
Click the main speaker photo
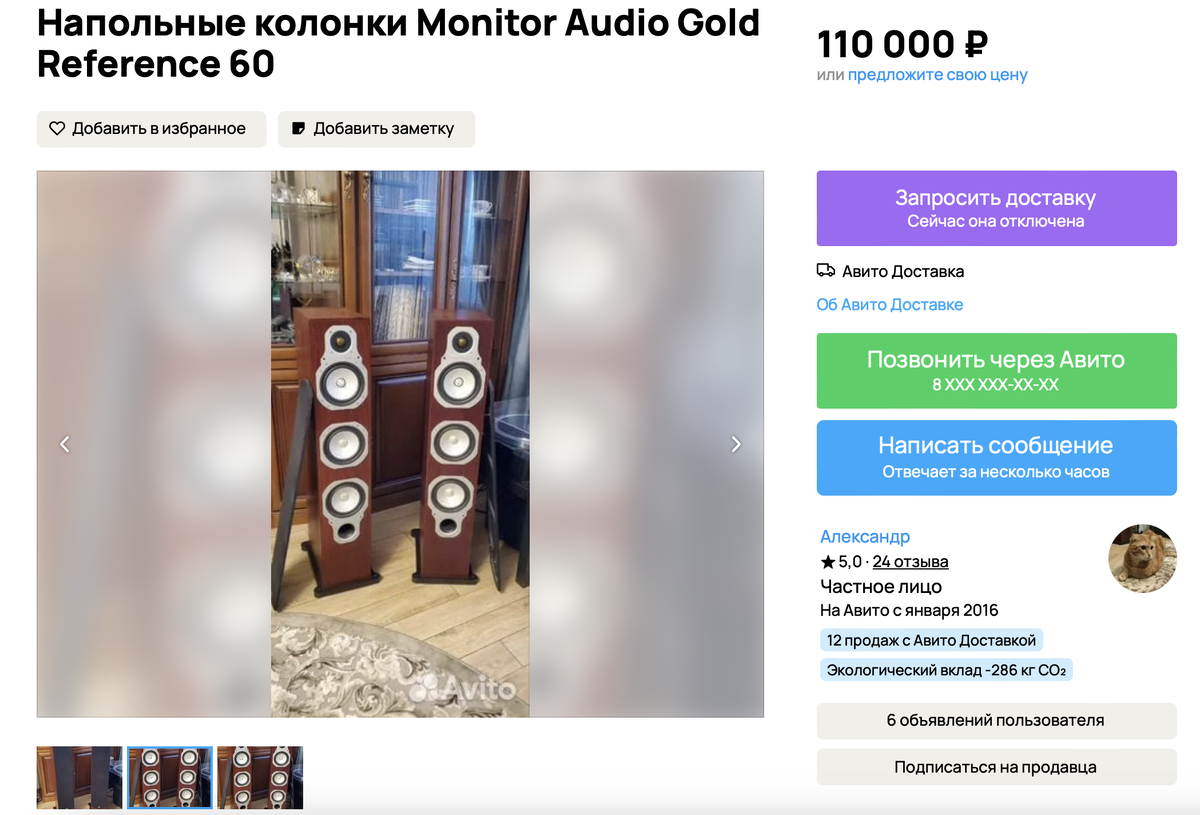tap(400, 444)
